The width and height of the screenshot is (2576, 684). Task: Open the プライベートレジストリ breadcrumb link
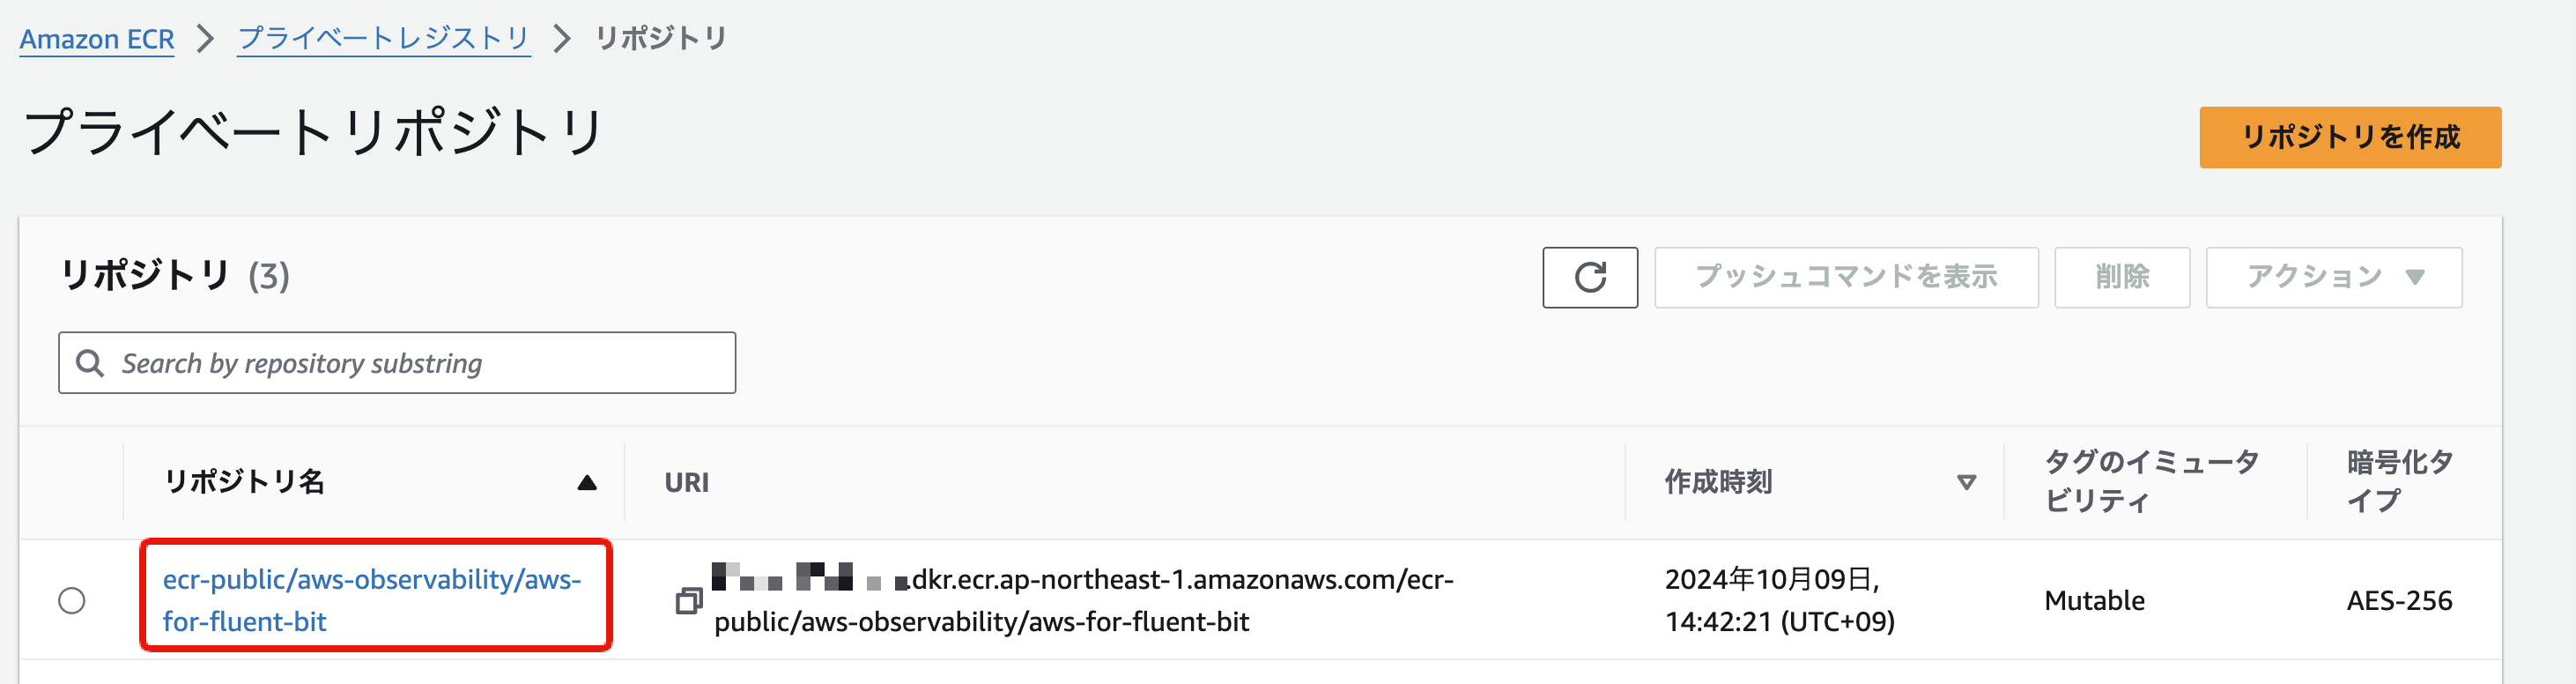click(x=383, y=39)
